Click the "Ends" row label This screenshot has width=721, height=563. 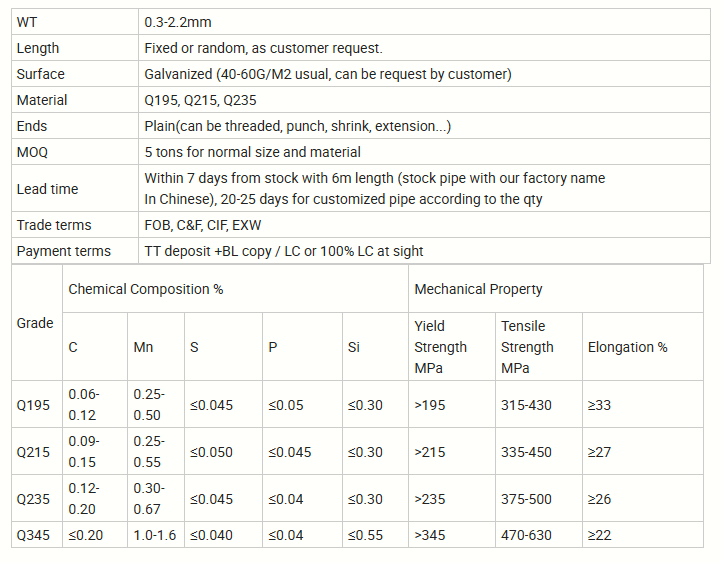pos(32,126)
